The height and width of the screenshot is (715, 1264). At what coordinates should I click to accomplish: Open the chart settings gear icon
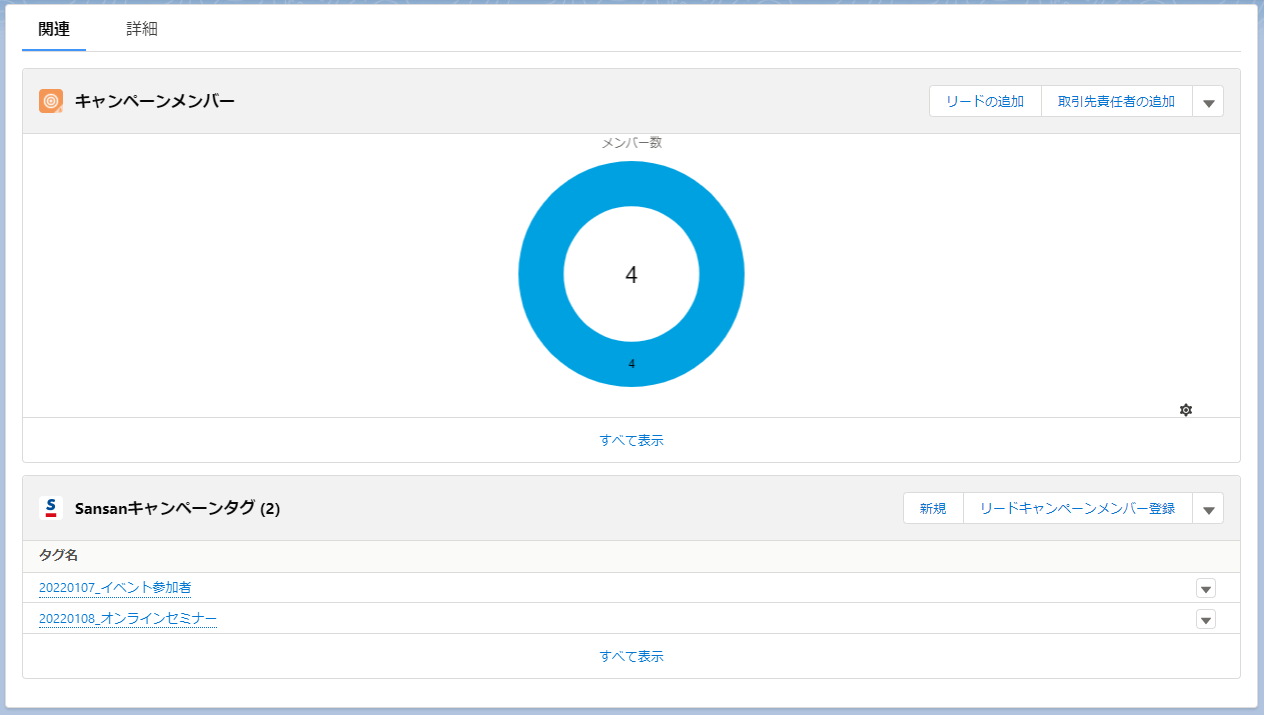coord(1186,410)
